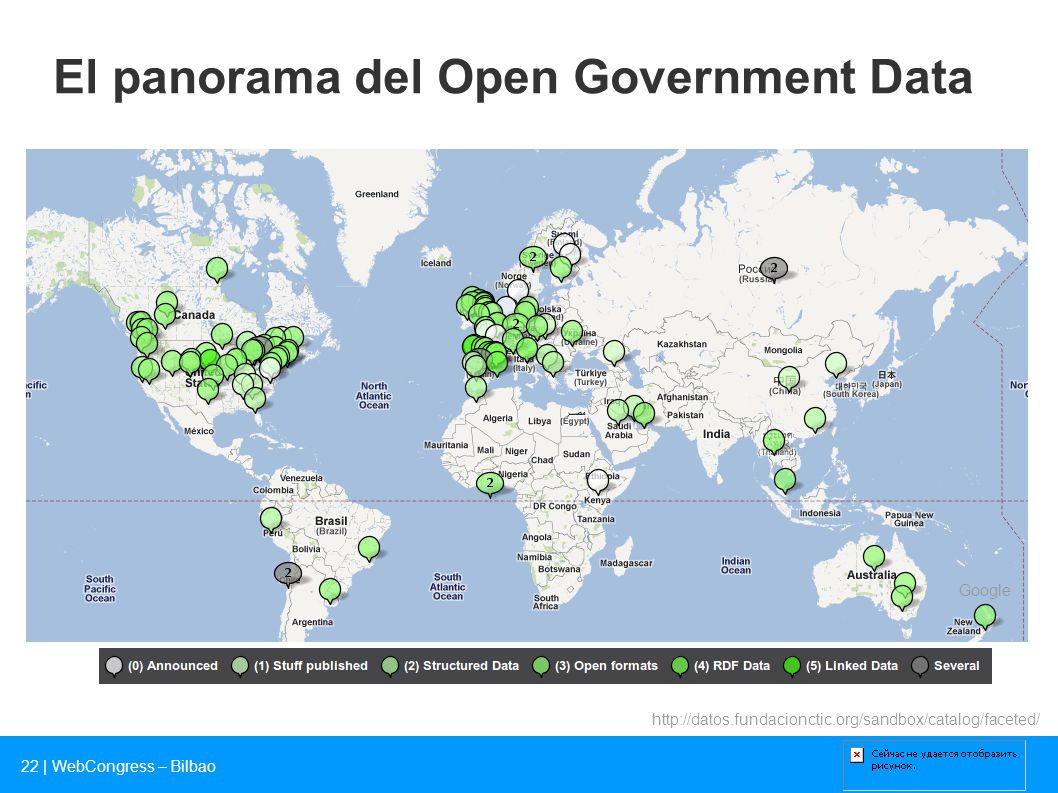Click the 'Venezuela' map label

[302, 478]
